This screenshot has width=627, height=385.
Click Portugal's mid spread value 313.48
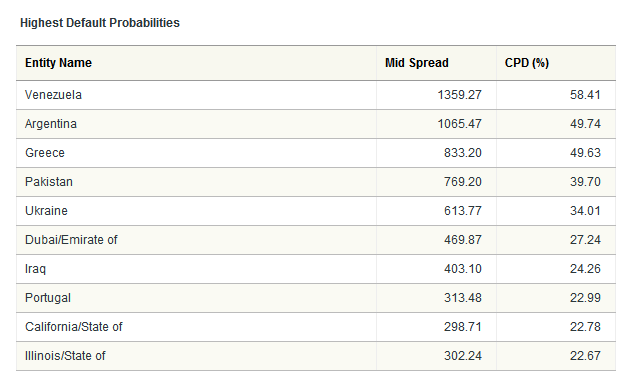pyautogui.click(x=463, y=298)
